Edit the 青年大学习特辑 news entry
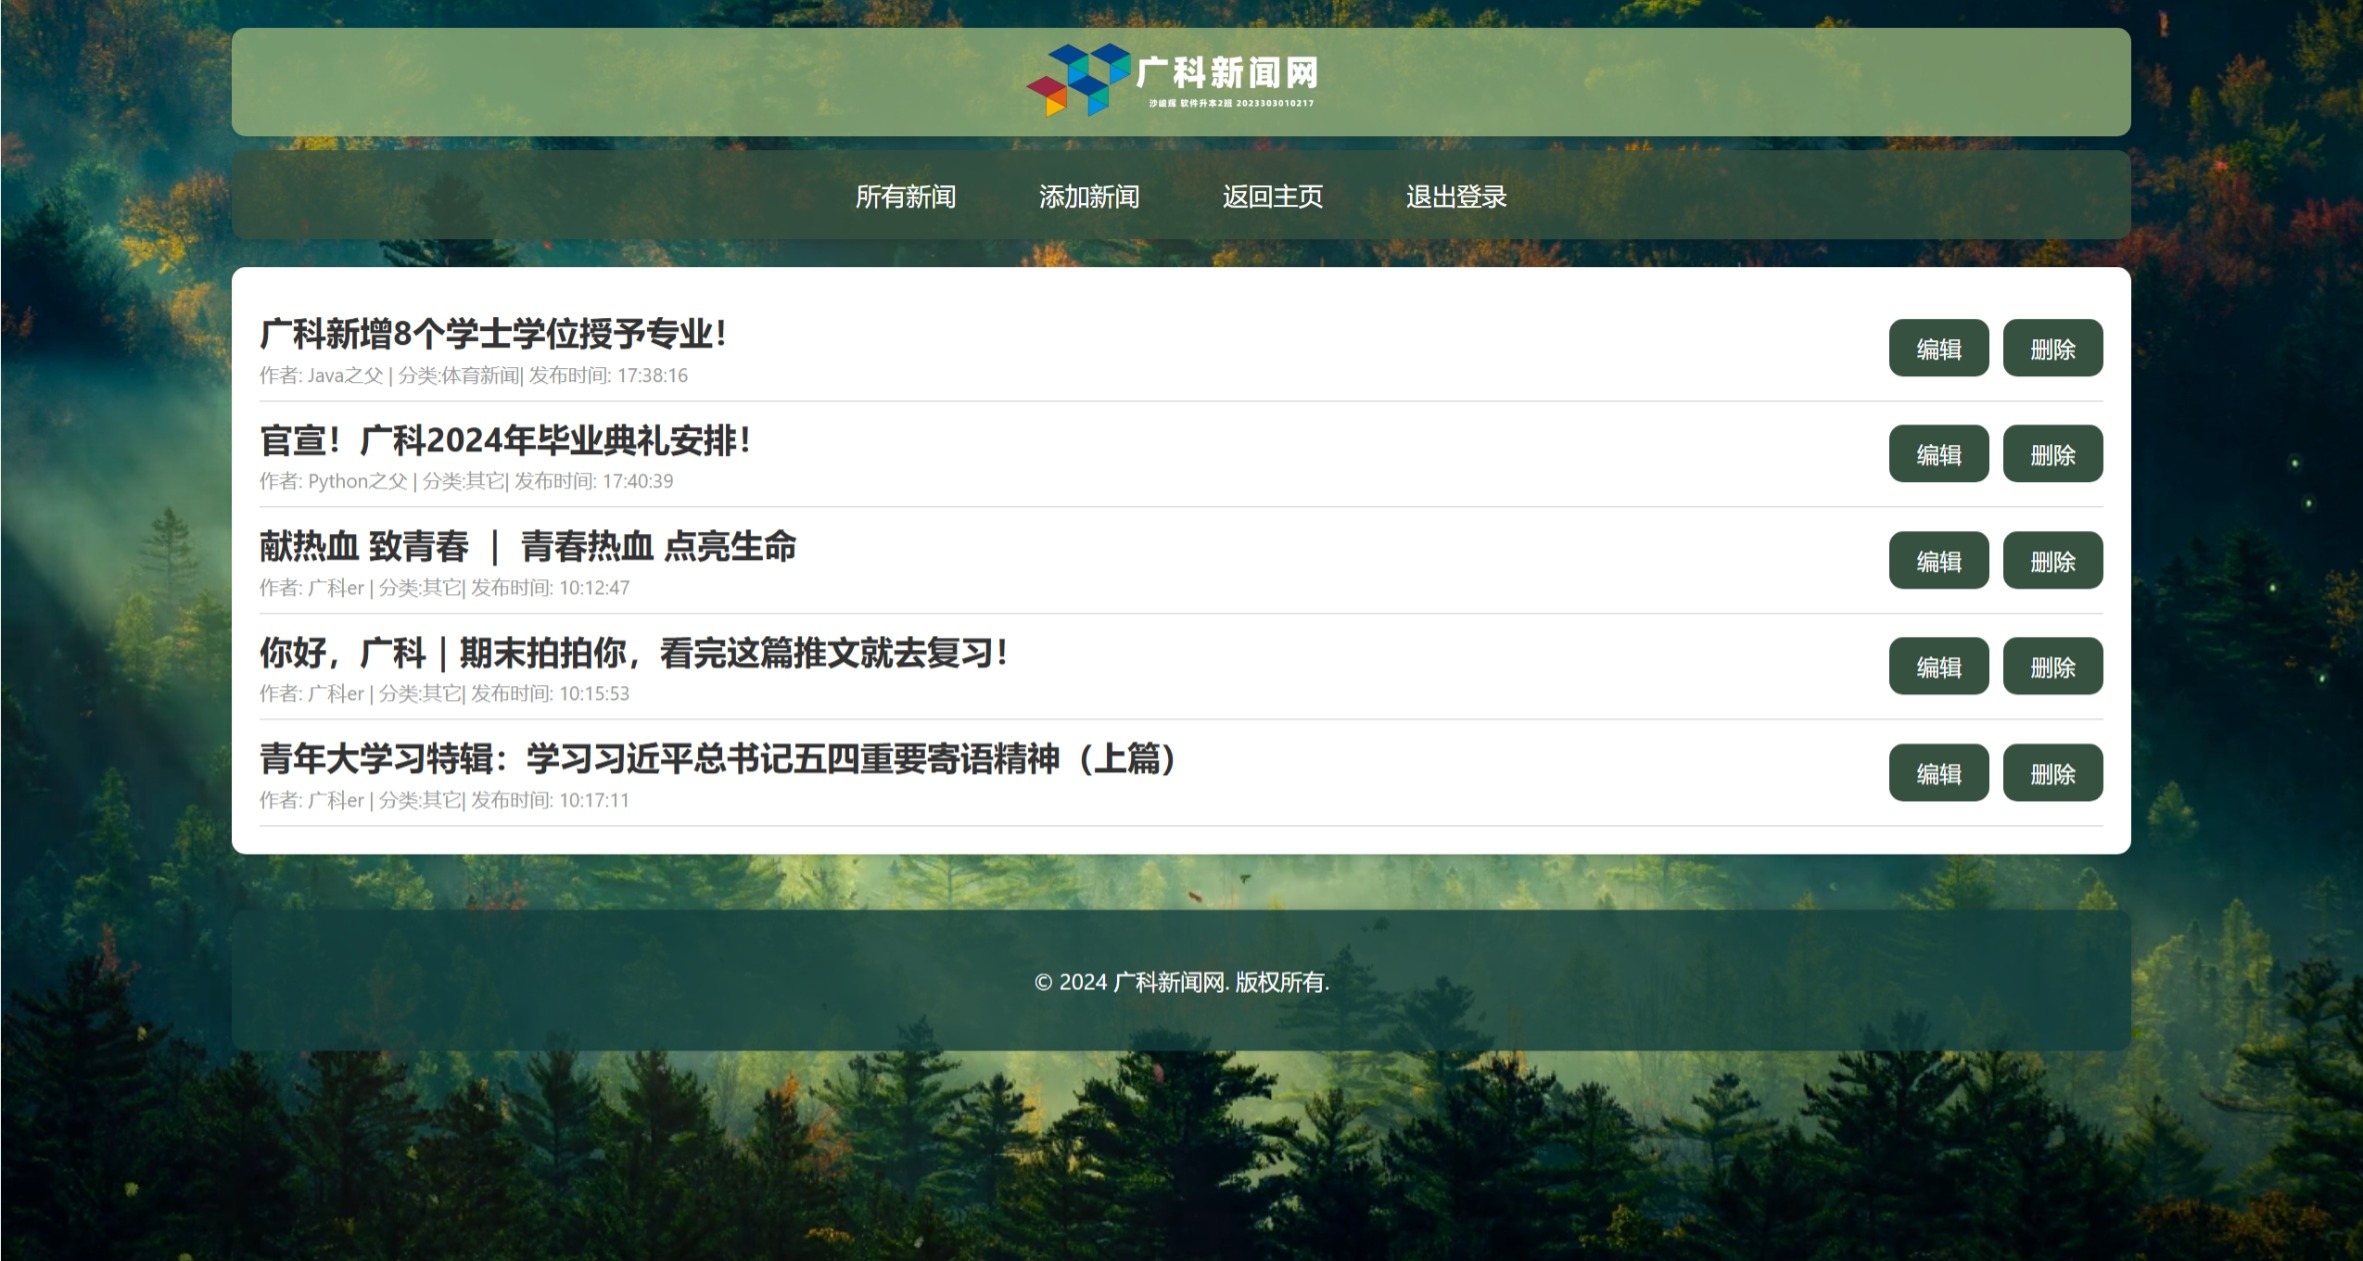 click(x=1938, y=773)
